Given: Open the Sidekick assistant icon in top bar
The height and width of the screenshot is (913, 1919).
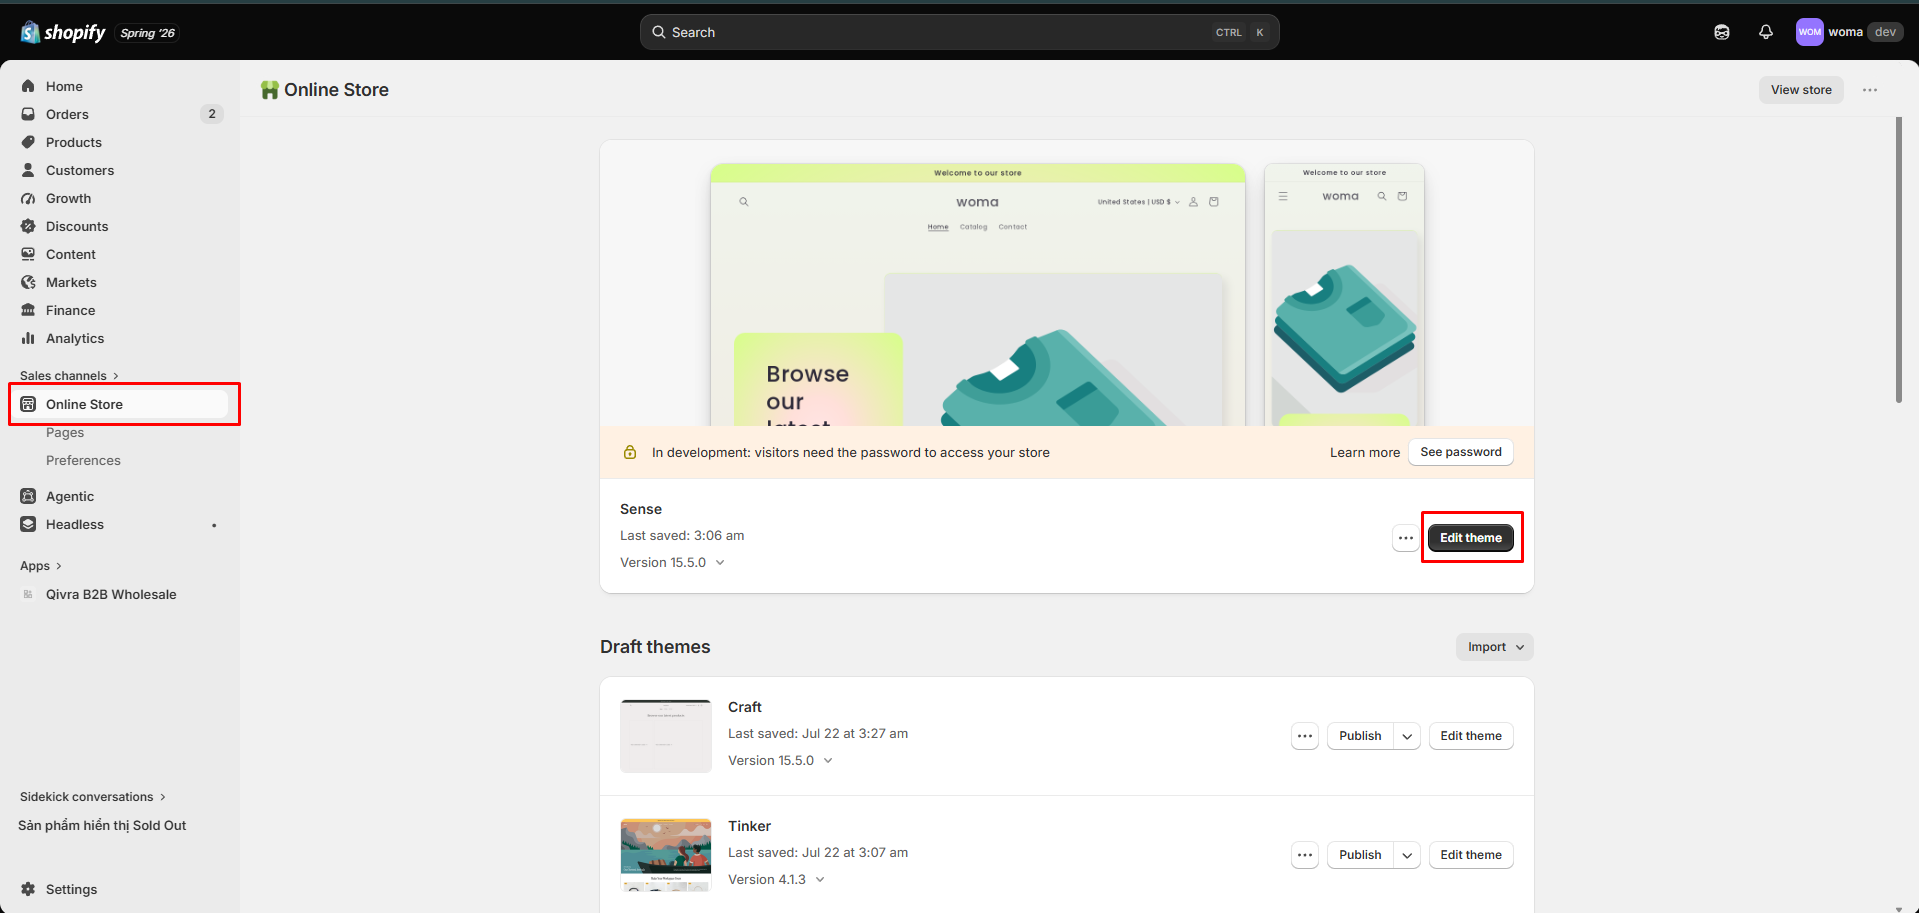Looking at the screenshot, I should [1722, 32].
